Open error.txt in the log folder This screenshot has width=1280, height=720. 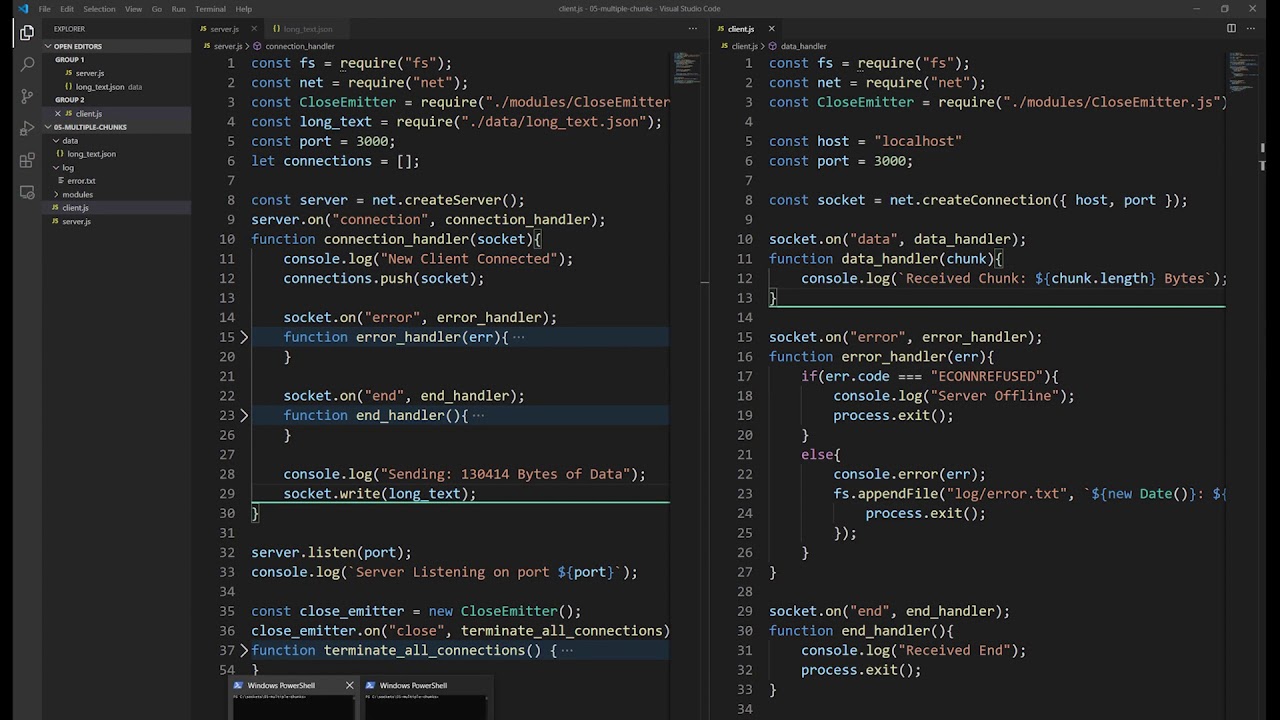tap(81, 181)
